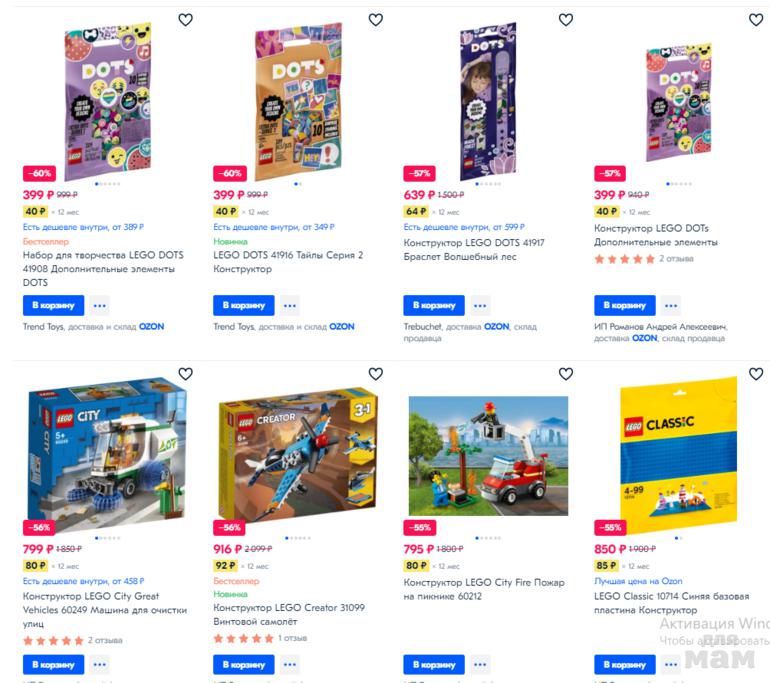Screen dimensions: 770x683
Task: Open more options menu for DOTS 41908
Action: 100,305
